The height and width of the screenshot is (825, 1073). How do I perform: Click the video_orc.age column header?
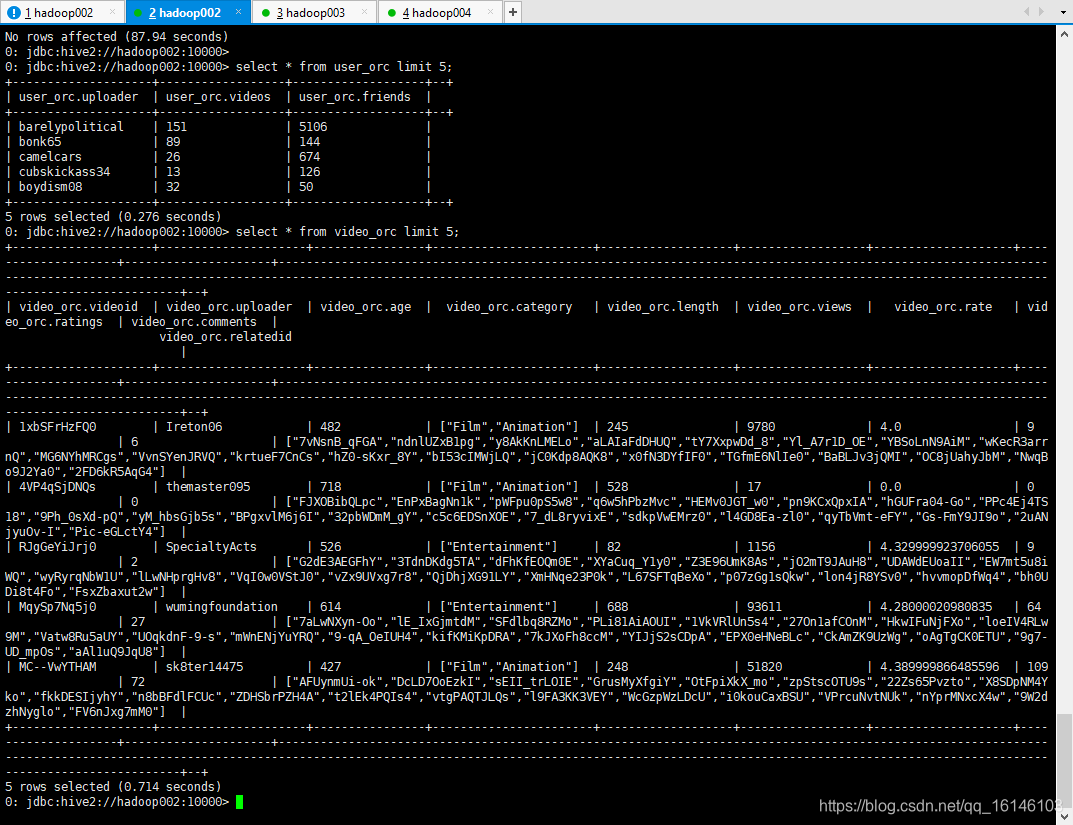point(366,307)
